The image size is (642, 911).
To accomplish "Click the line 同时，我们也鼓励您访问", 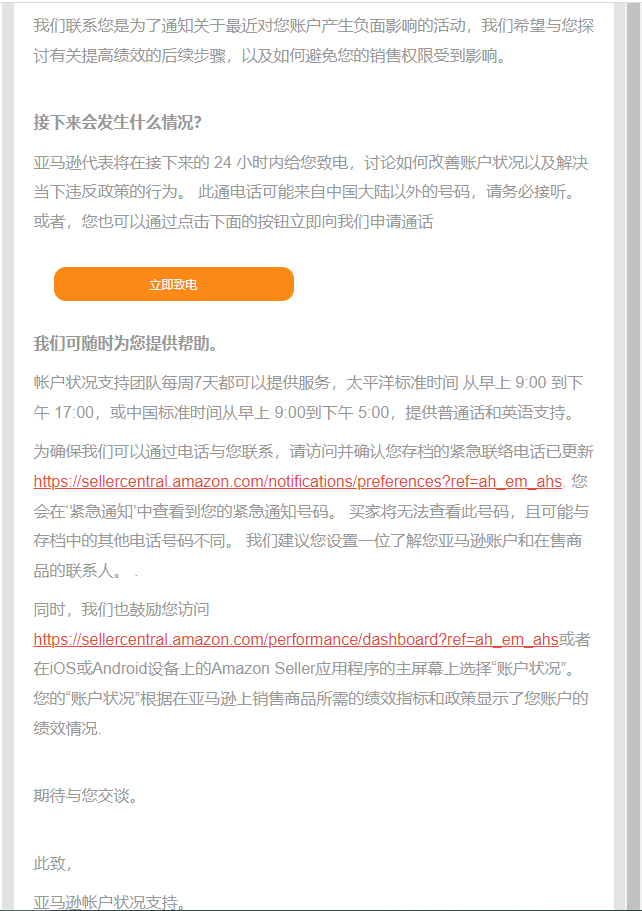I will pyautogui.click(x=121, y=609).
